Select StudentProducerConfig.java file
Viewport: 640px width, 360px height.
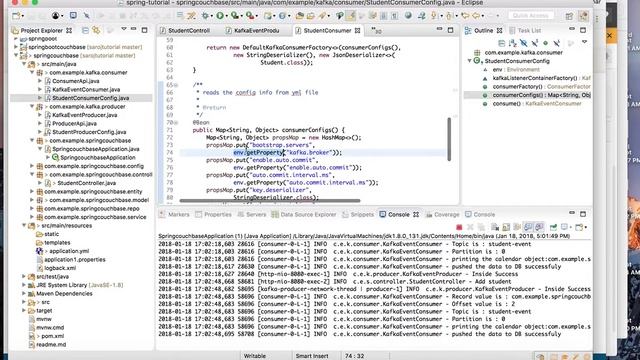(x=89, y=132)
